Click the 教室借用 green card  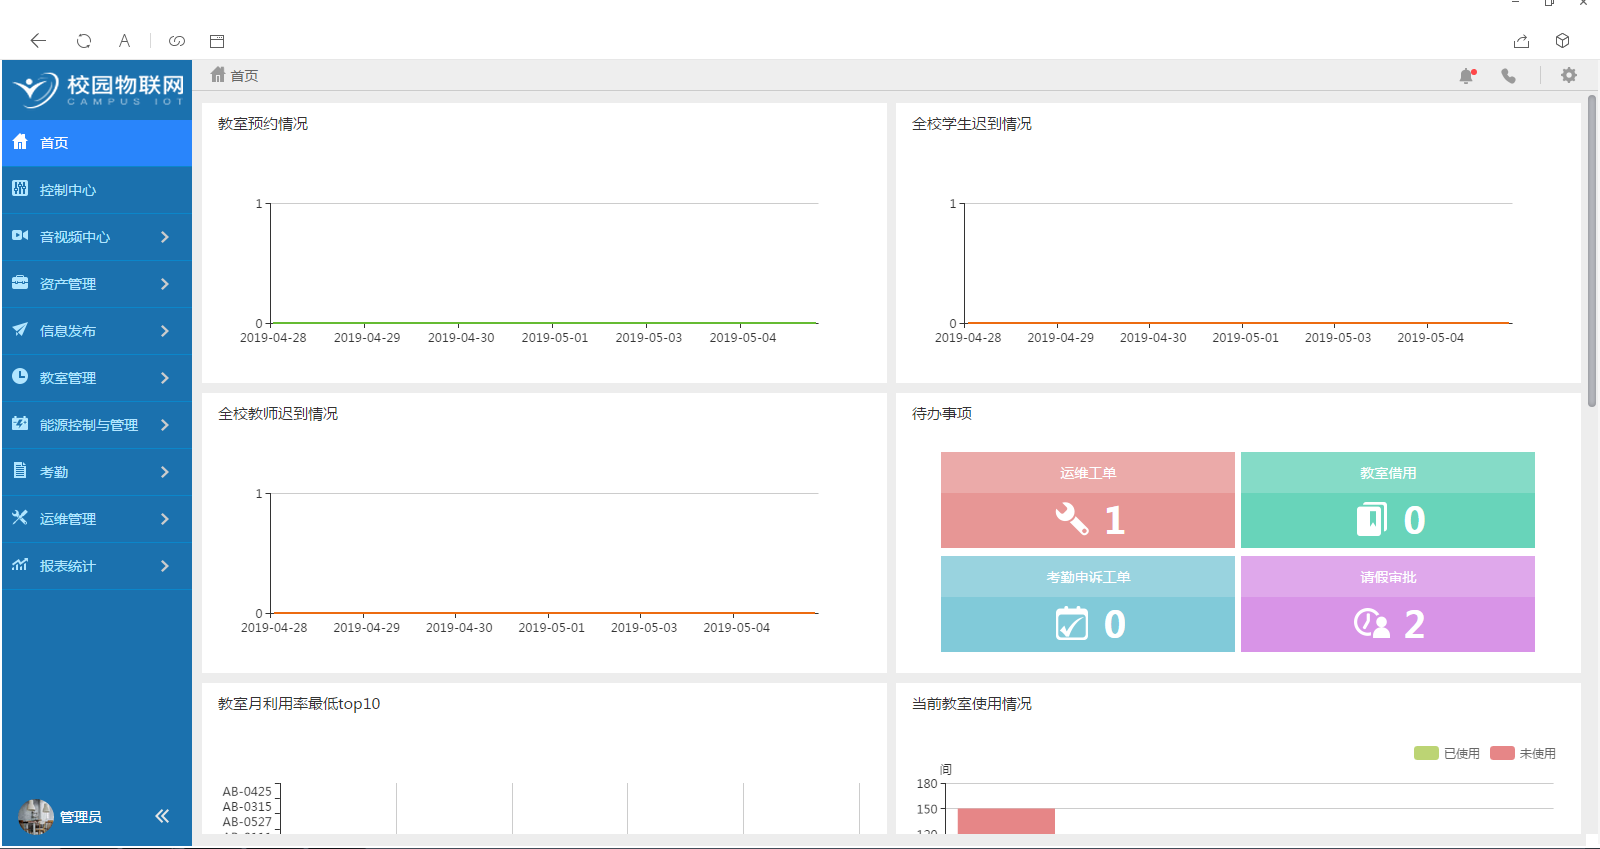click(1387, 500)
